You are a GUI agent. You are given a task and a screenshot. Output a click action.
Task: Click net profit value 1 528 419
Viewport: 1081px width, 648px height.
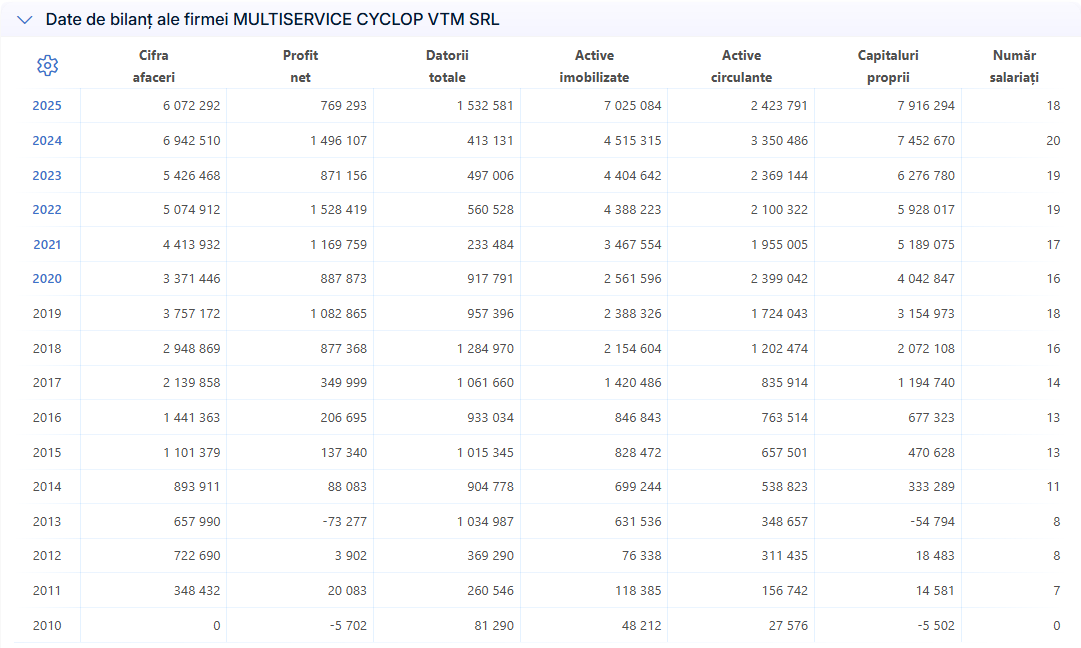coord(339,210)
